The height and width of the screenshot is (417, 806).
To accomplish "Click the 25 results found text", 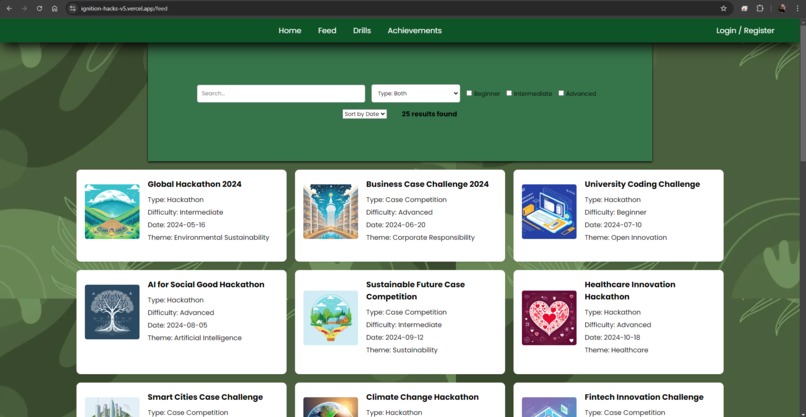I will coord(429,114).
